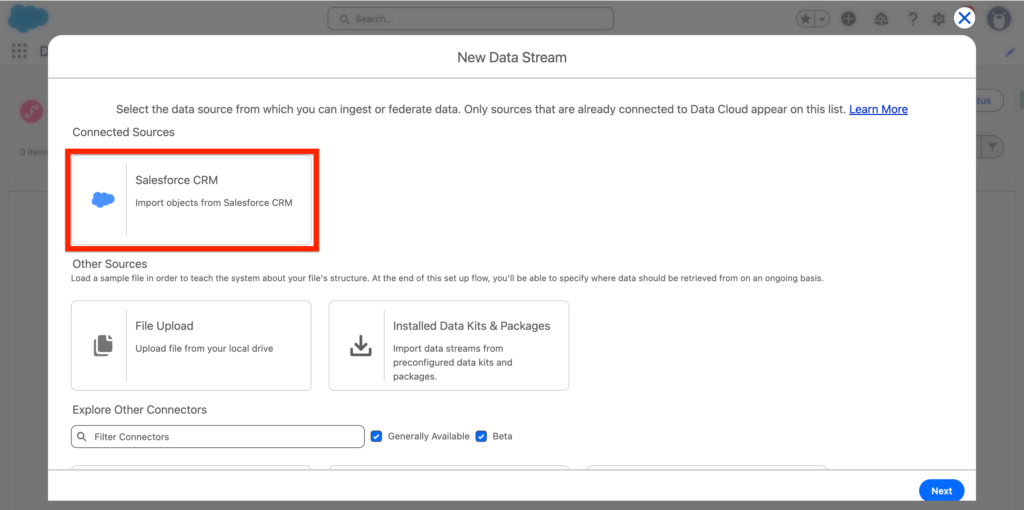Click in the global Search box
The image size is (1024, 510).
[471, 19]
